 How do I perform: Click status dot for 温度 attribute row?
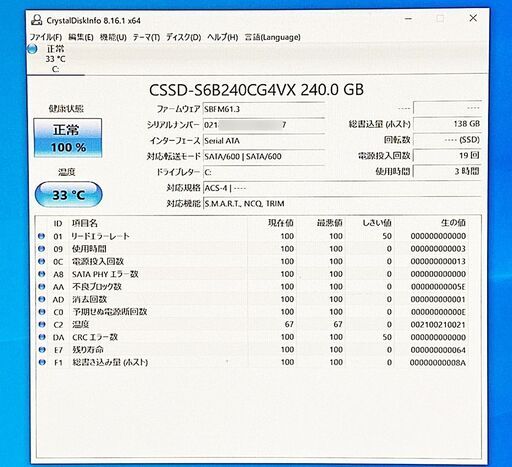pos(41,324)
